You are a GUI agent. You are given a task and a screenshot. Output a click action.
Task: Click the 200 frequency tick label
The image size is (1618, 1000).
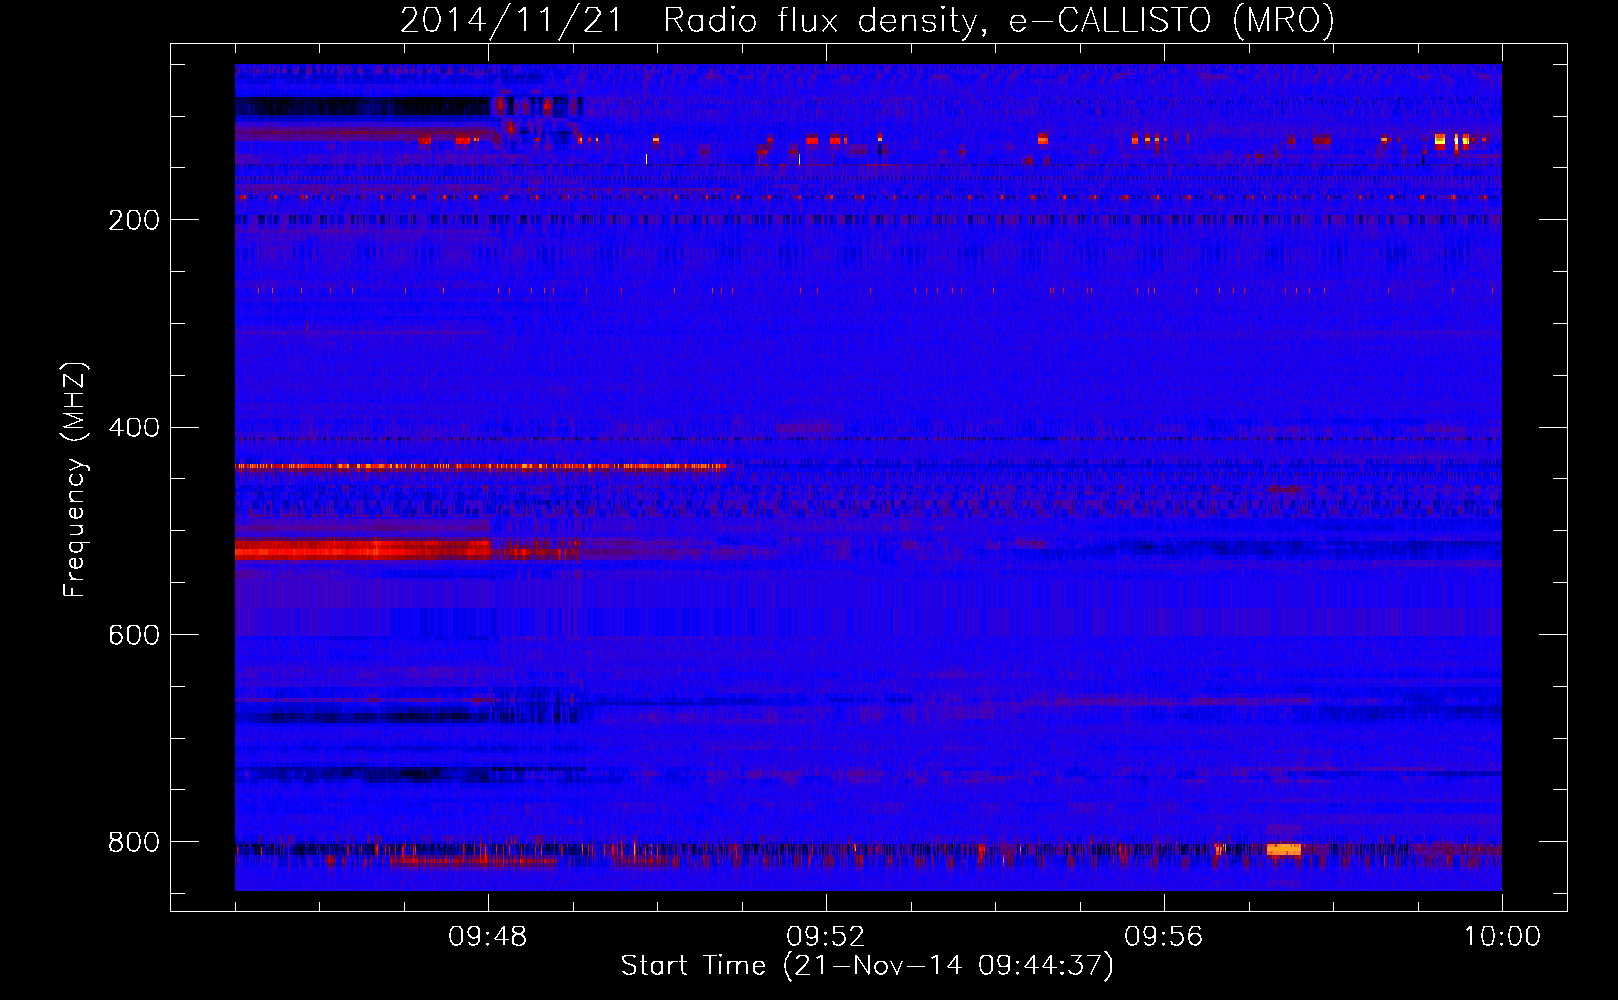[134, 220]
